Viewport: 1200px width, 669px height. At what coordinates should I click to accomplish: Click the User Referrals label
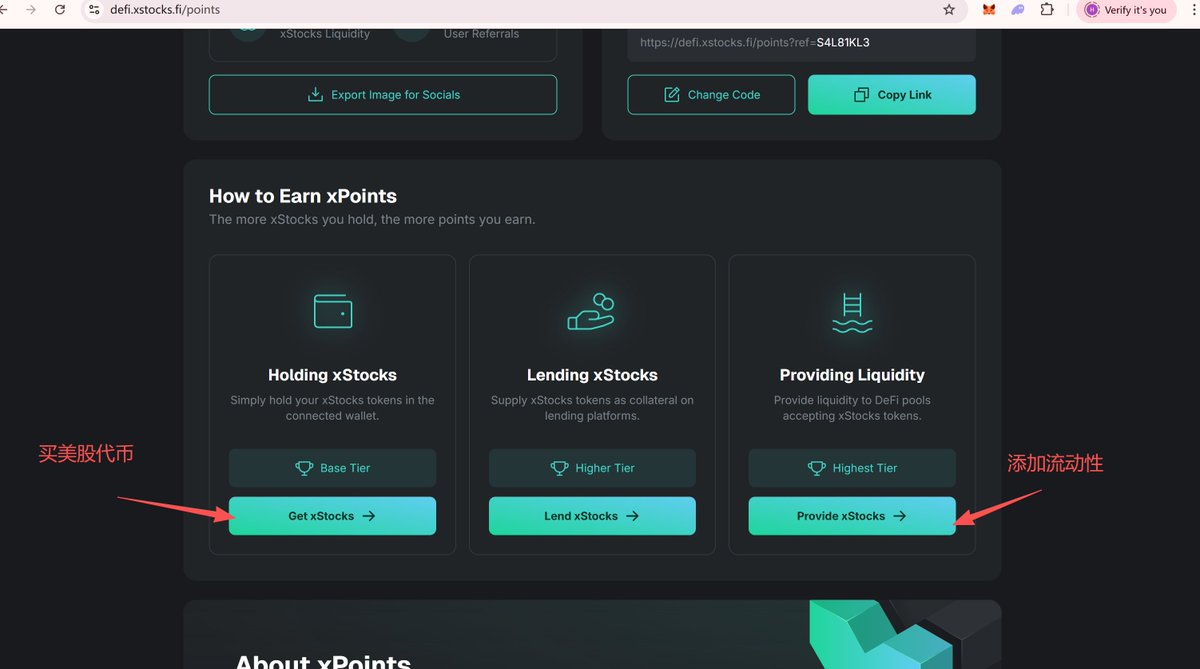pos(481,34)
